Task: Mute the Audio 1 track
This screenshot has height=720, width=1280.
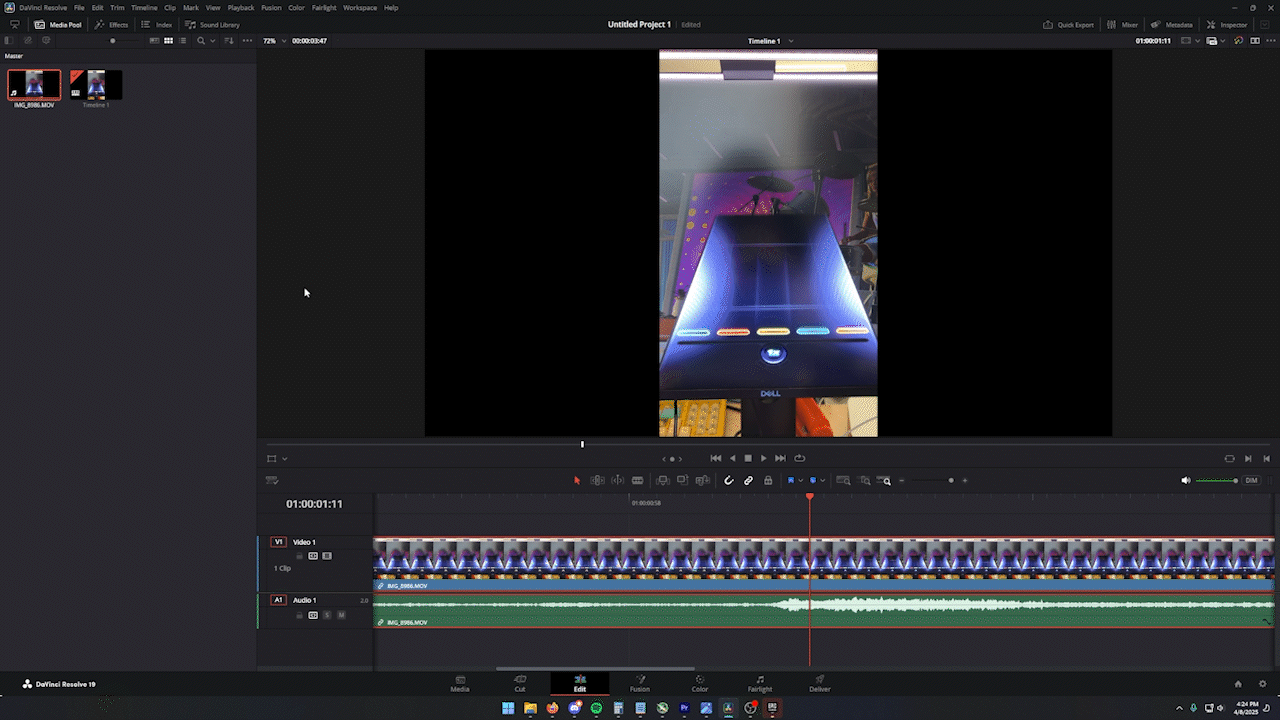Action: point(341,615)
